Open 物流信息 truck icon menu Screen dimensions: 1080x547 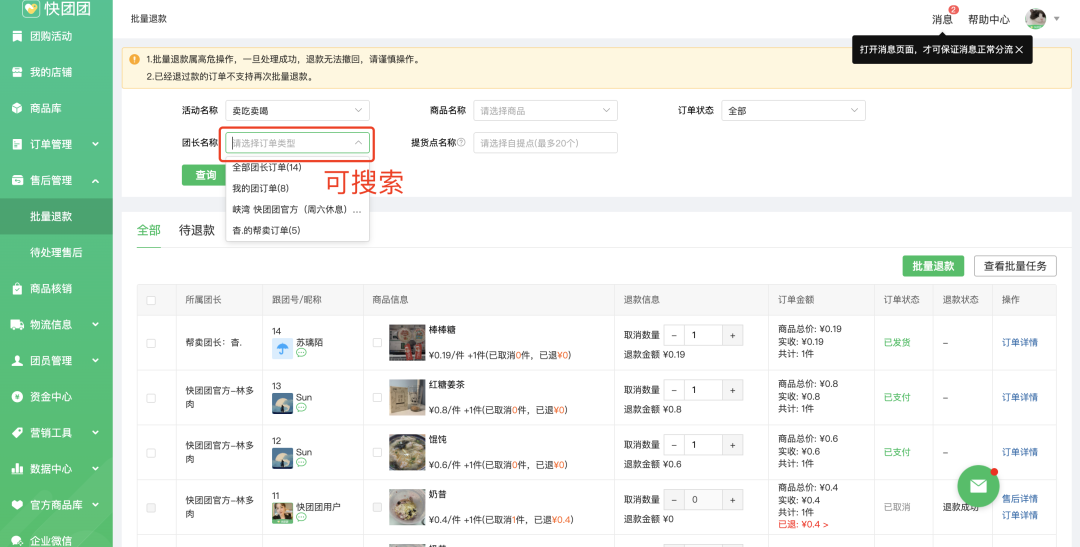17,324
